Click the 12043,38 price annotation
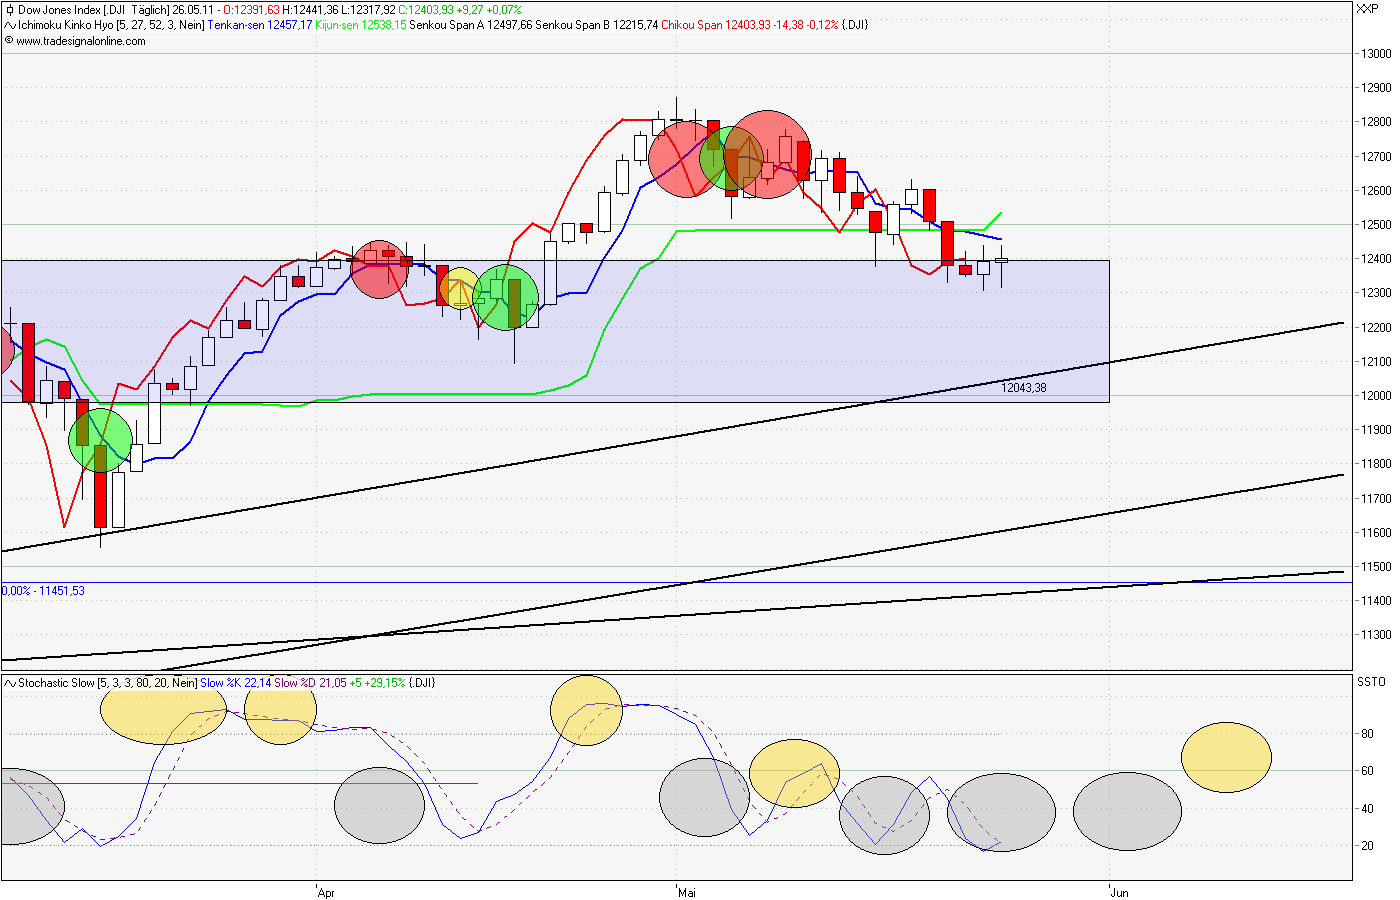 [x=1024, y=388]
